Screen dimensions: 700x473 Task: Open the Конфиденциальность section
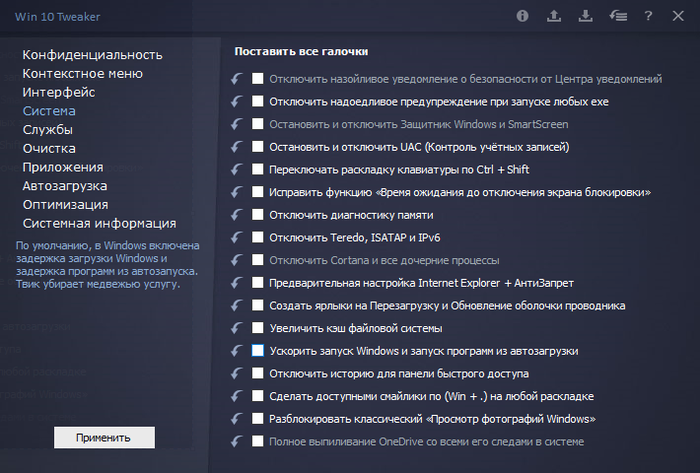pyautogui.click(x=92, y=54)
